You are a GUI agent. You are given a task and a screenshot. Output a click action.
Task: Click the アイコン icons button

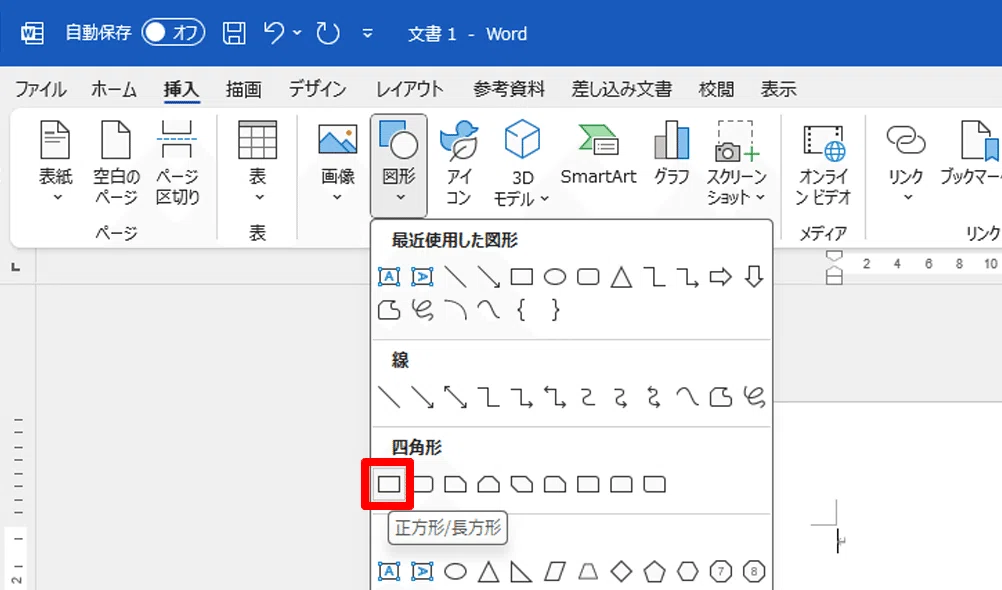459,163
